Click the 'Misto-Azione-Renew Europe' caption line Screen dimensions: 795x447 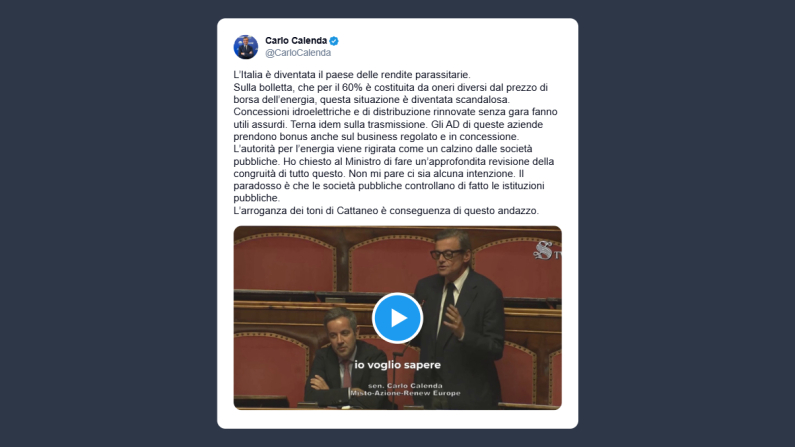405,393
